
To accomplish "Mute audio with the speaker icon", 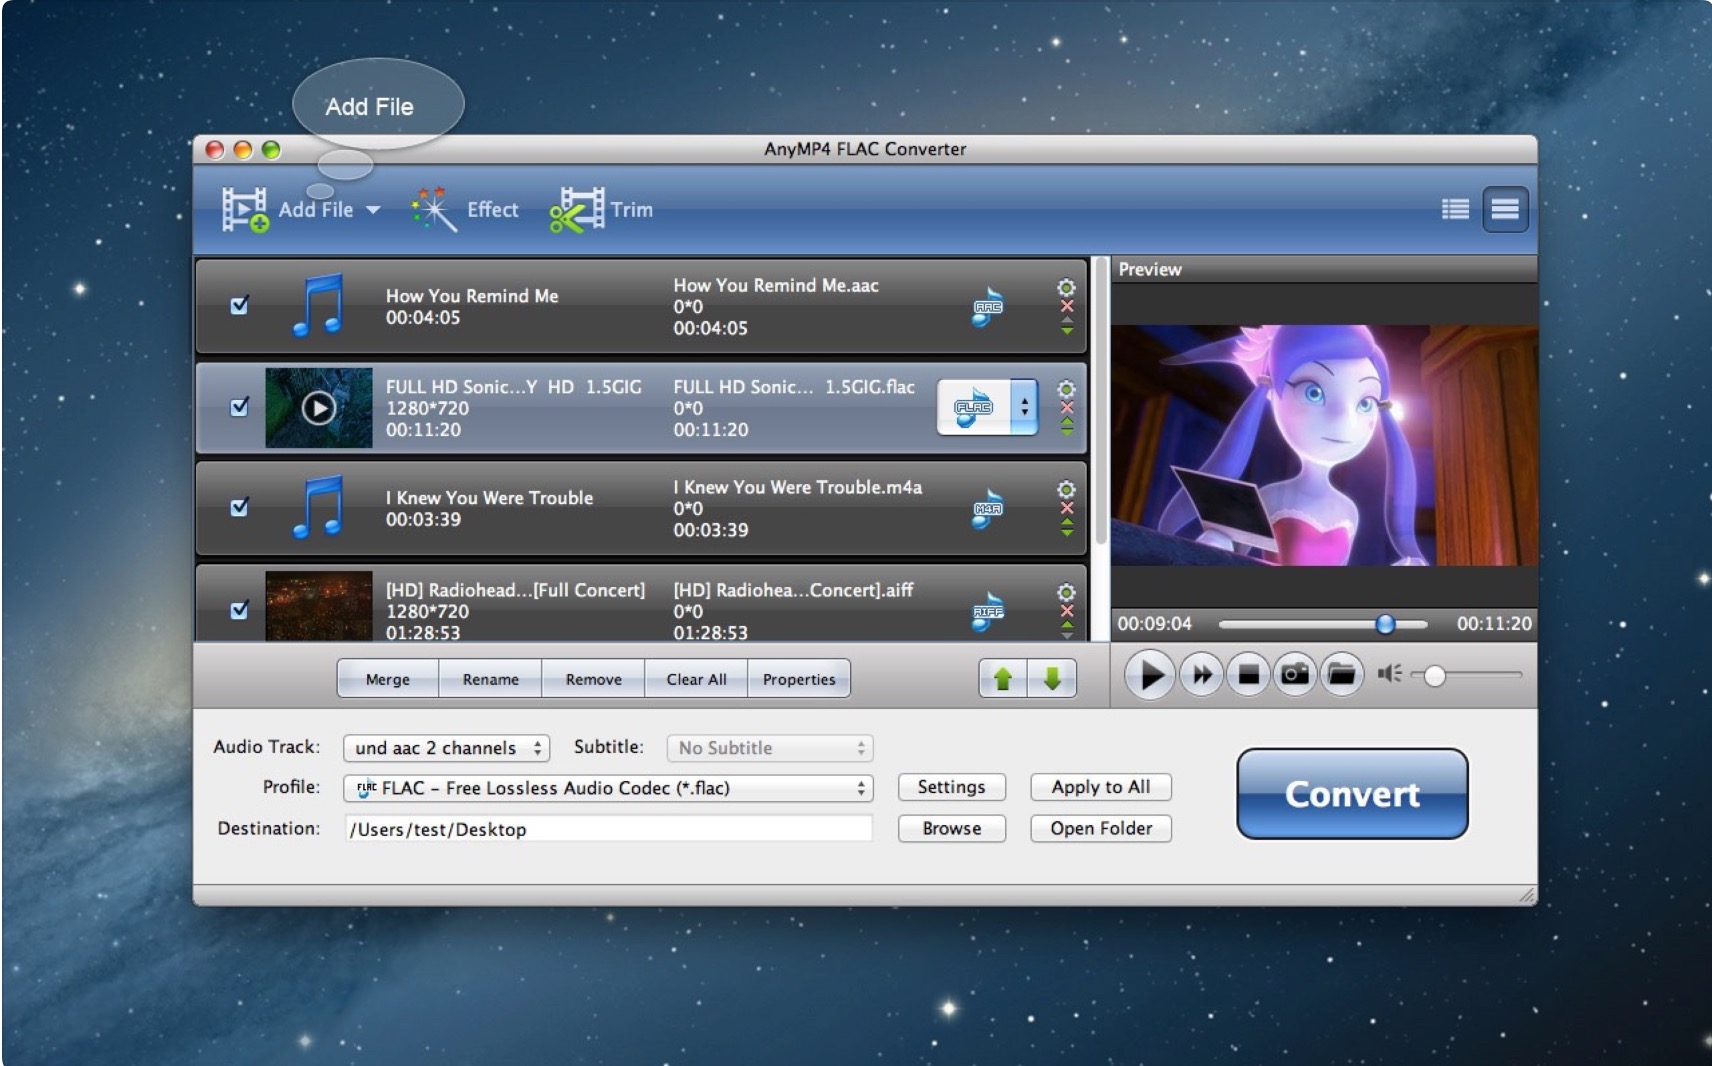I will 1388,674.
